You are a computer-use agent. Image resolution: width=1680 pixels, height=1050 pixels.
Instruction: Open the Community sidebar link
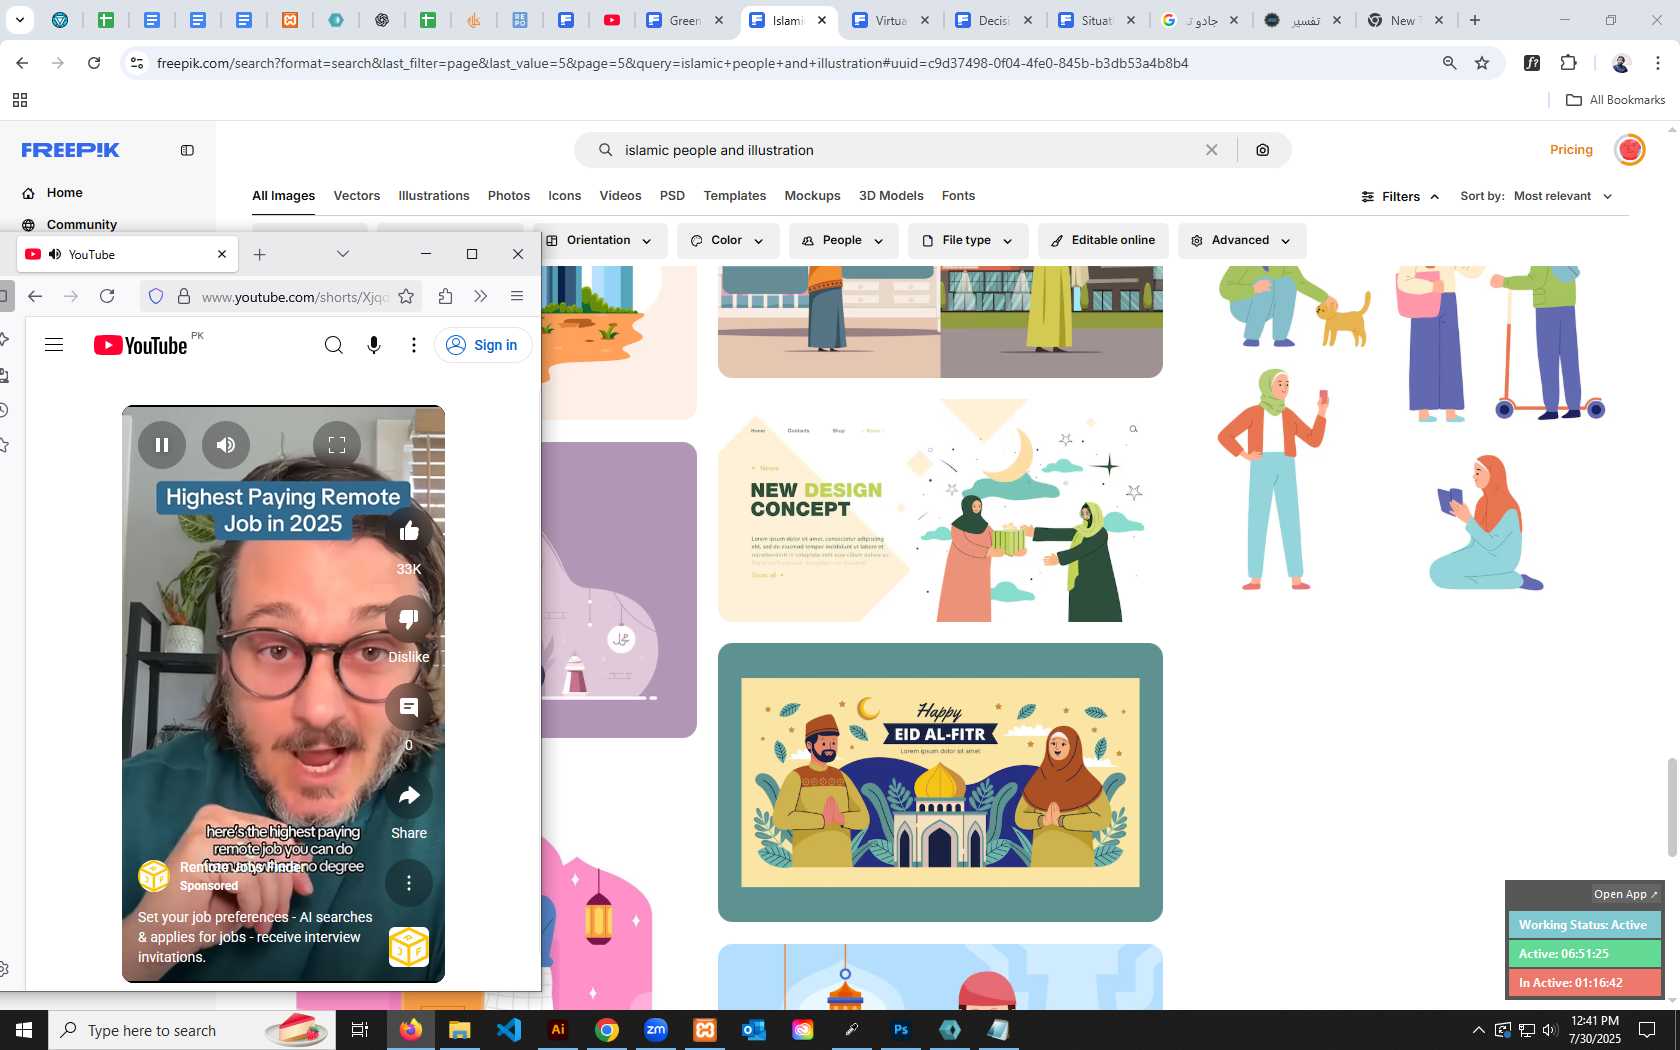(x=82, y=225)
